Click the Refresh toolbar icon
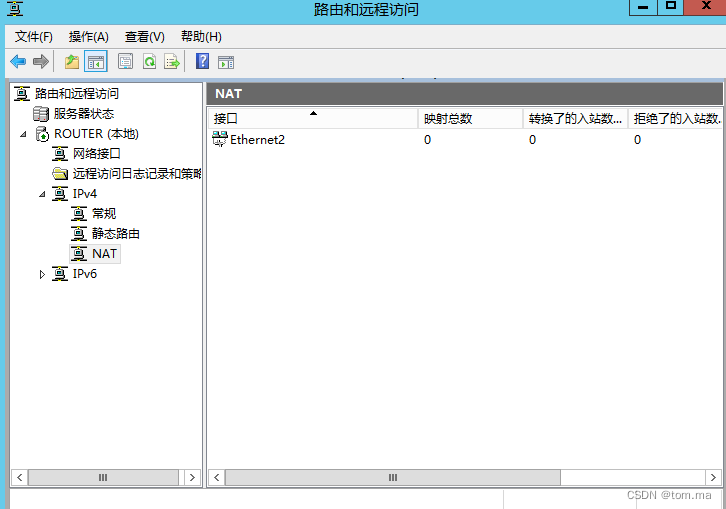The image size is (726, 509). point(149,61)
